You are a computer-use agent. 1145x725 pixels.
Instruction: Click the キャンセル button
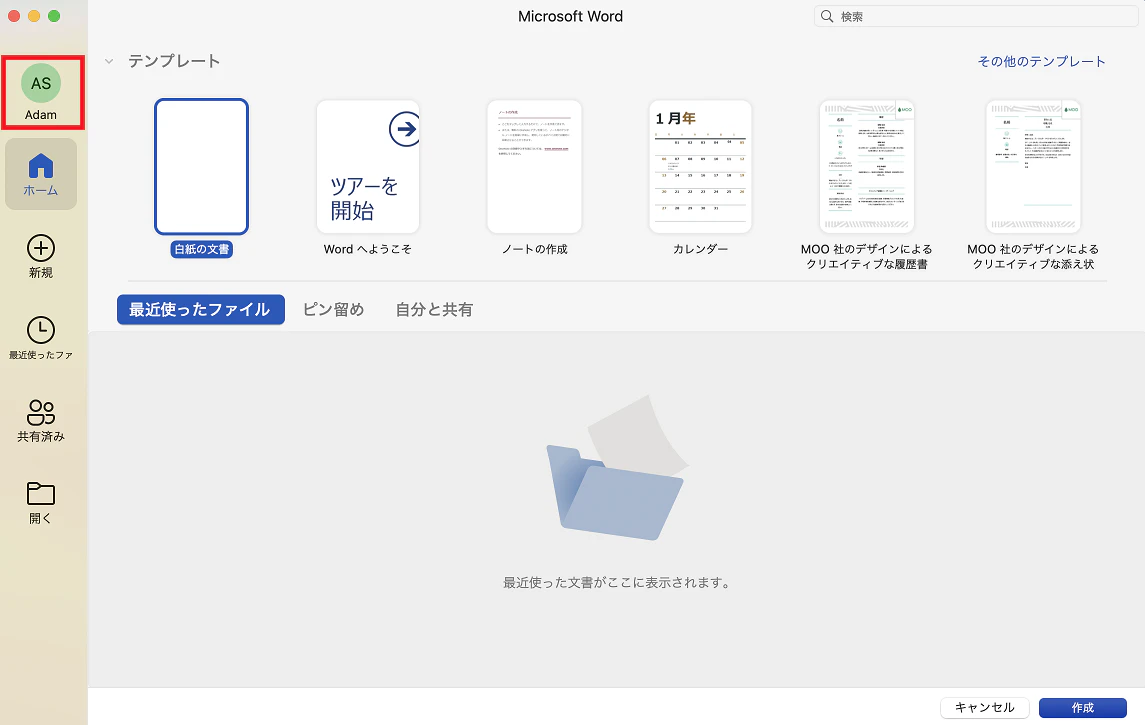pos(984,707)
